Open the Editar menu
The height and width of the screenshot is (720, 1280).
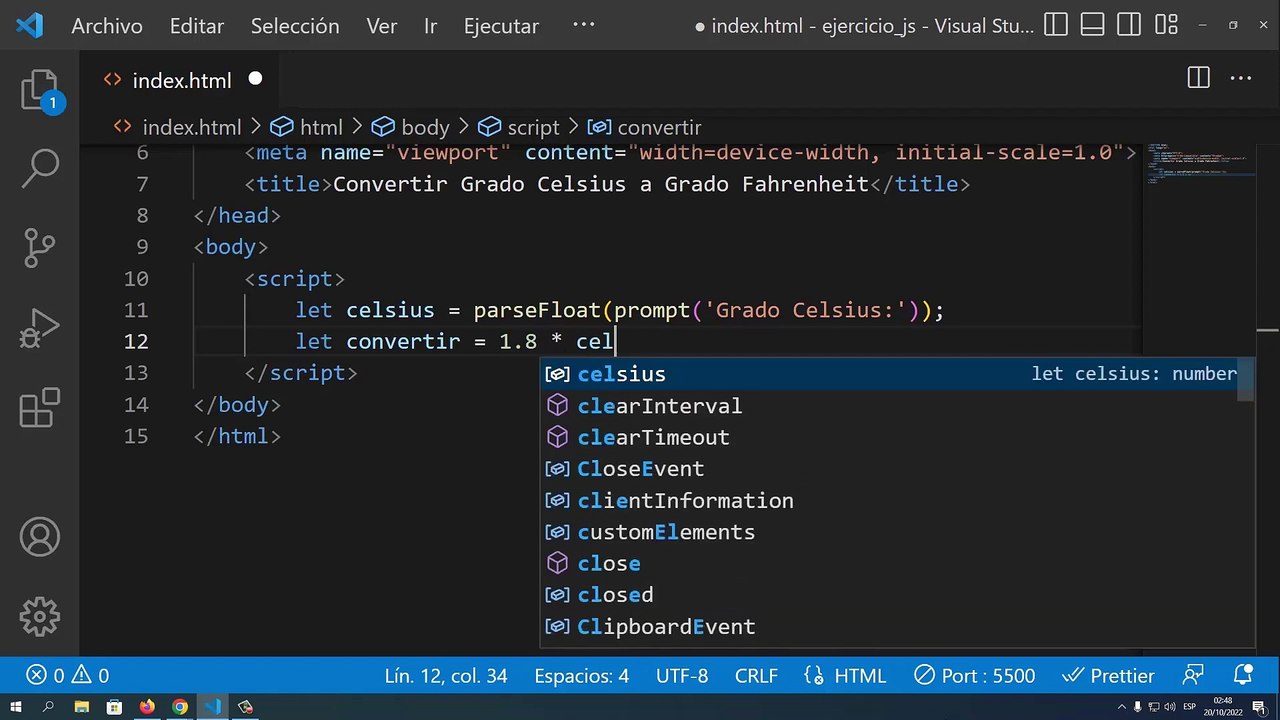(196, 26)
